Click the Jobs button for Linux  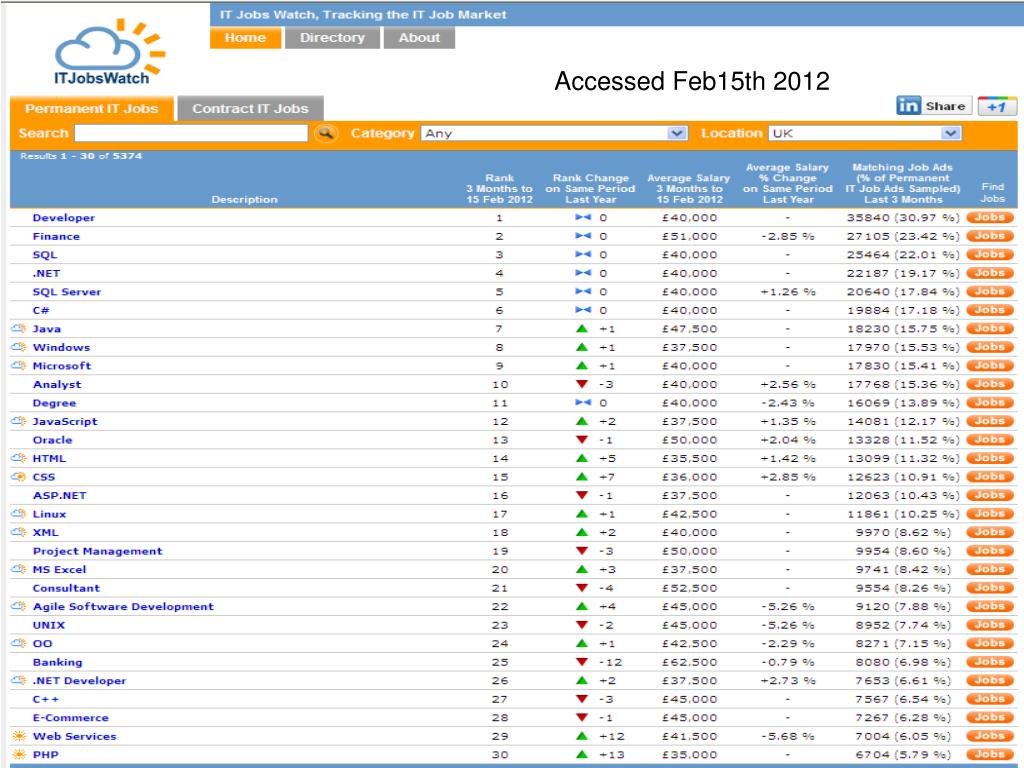coord(990,514)
